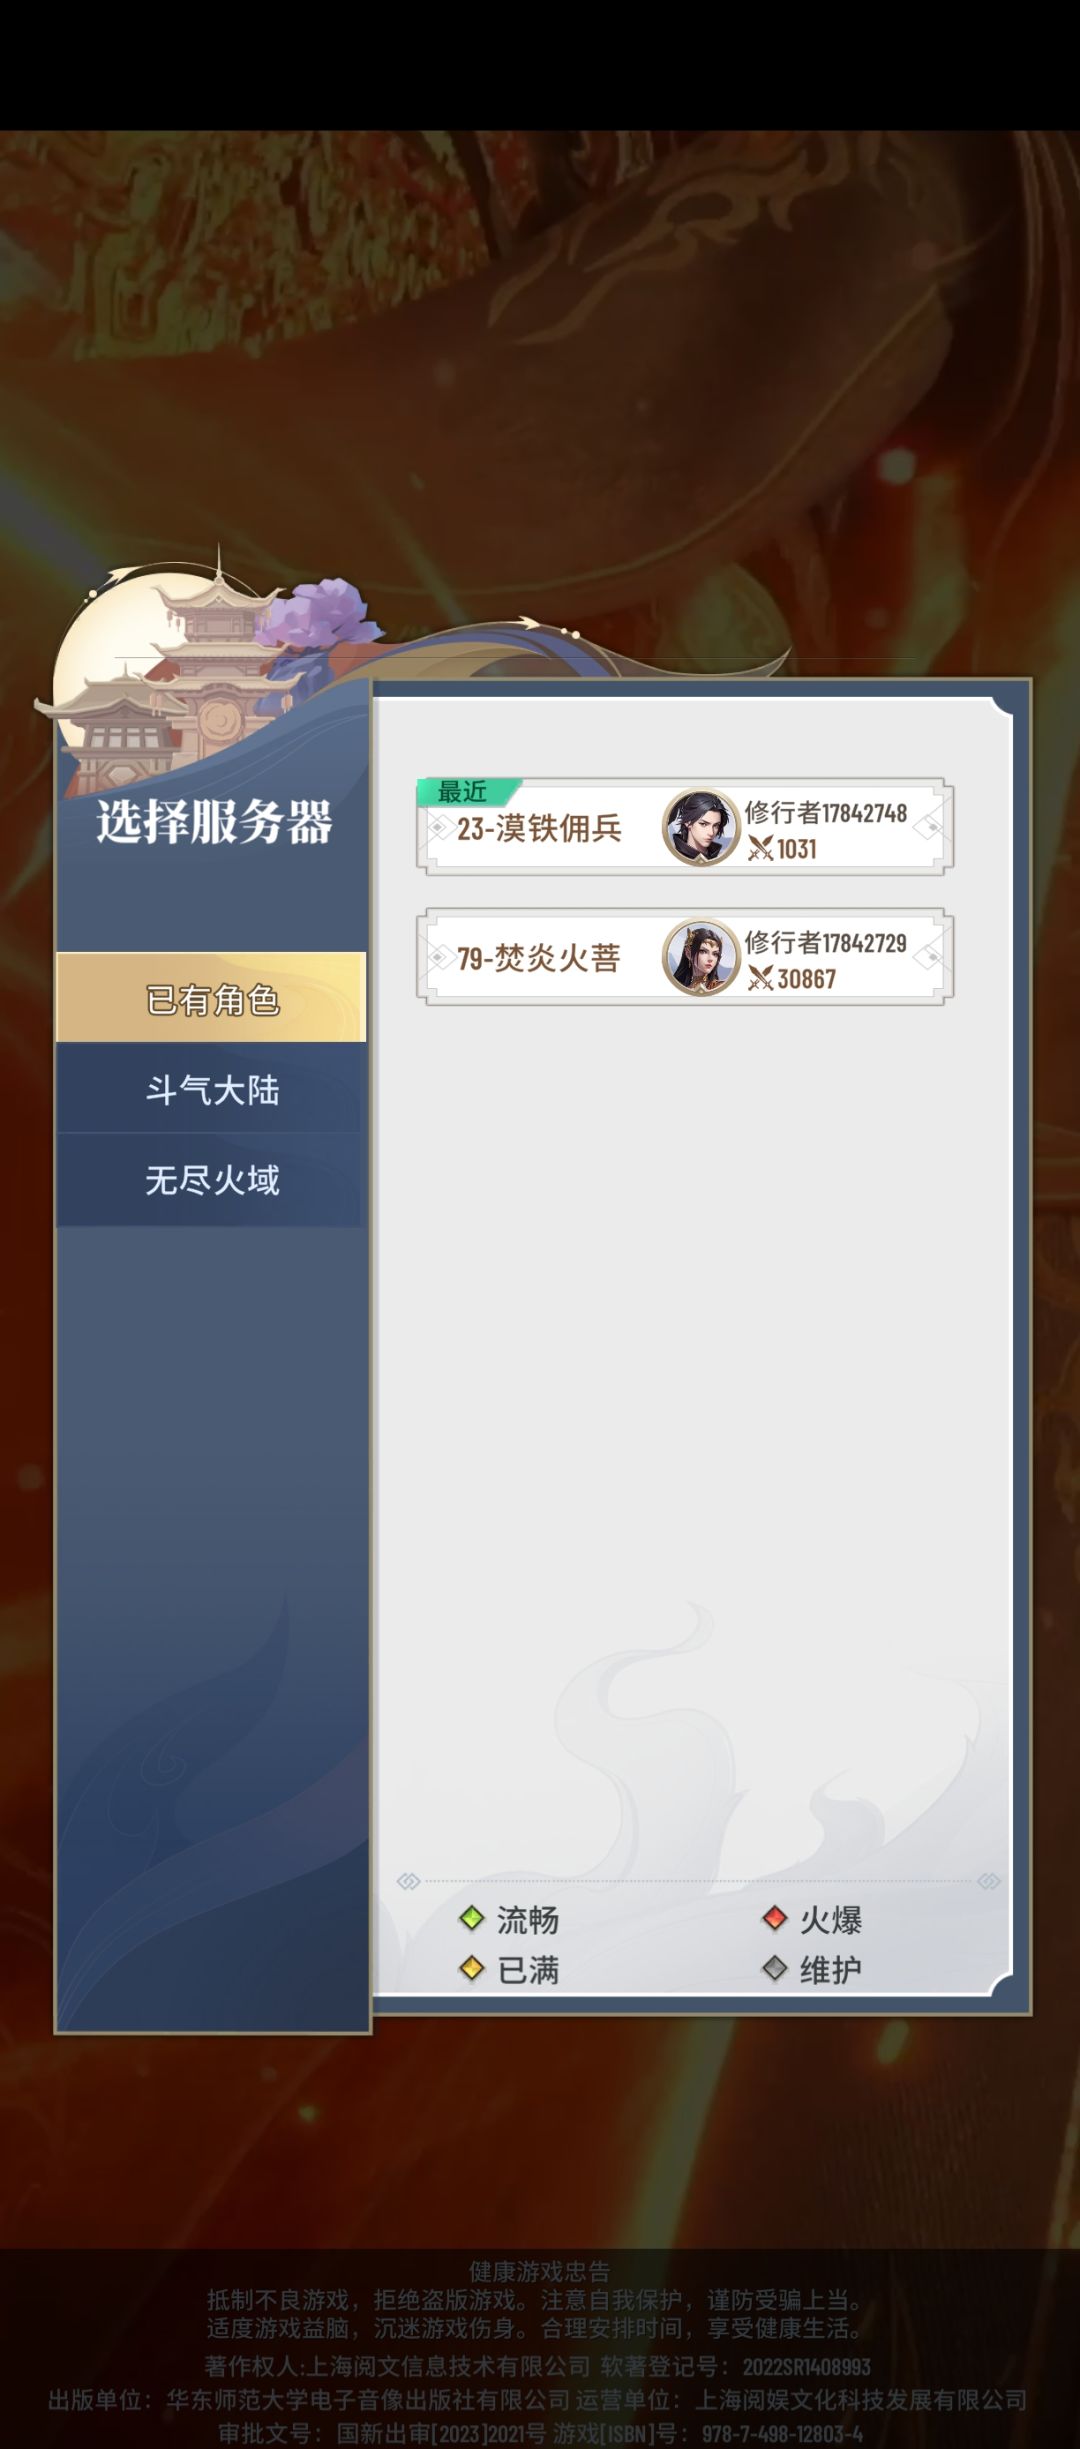Click the yellow 已满 diamond icon
This screenshot has height=2449, width=1080.
pyautogui.click(x=472, y=1969)
